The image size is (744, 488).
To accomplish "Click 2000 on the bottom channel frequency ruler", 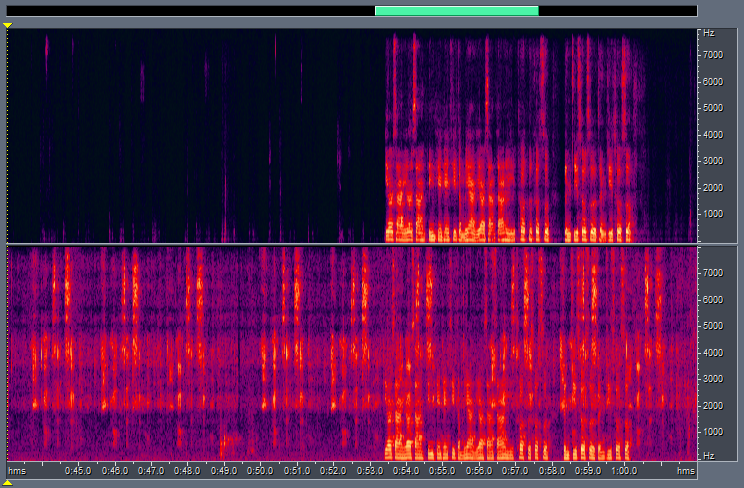I will click(714, 405).
